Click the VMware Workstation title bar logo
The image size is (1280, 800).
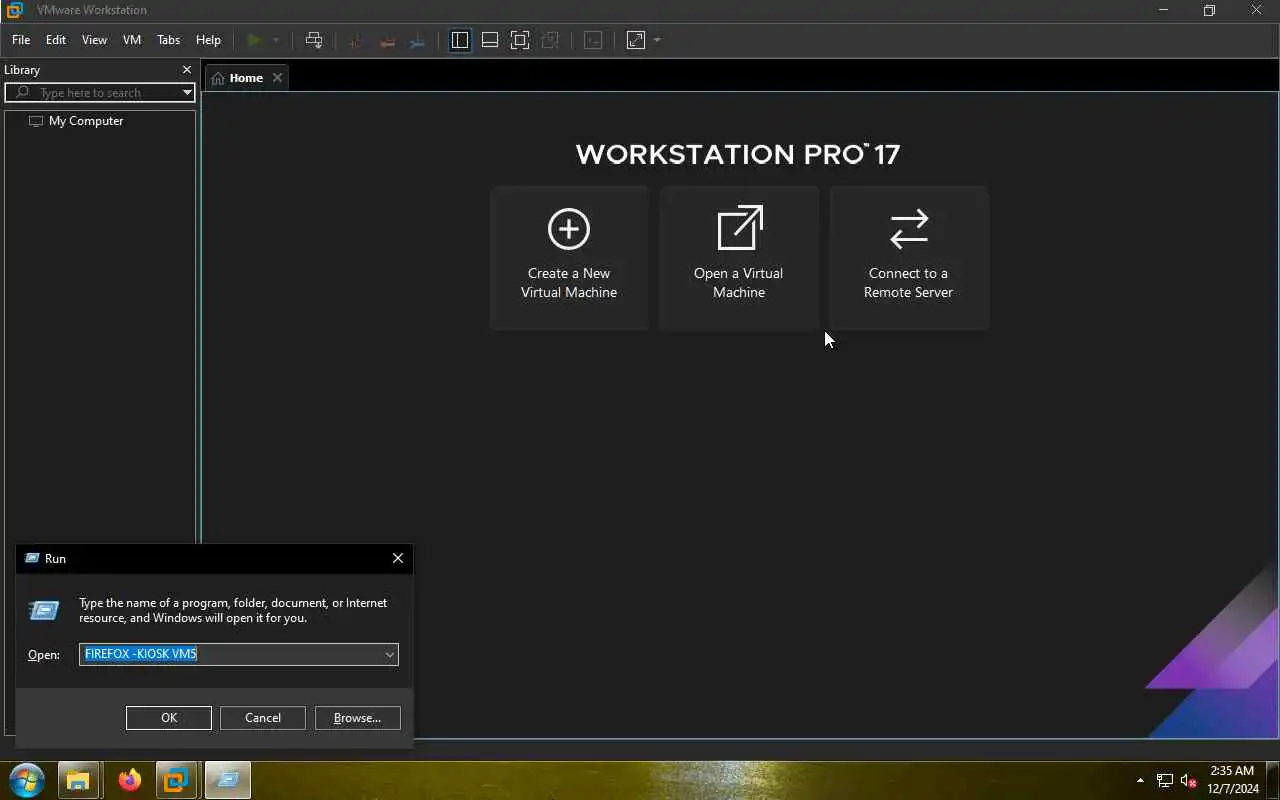tap(14, 10)
